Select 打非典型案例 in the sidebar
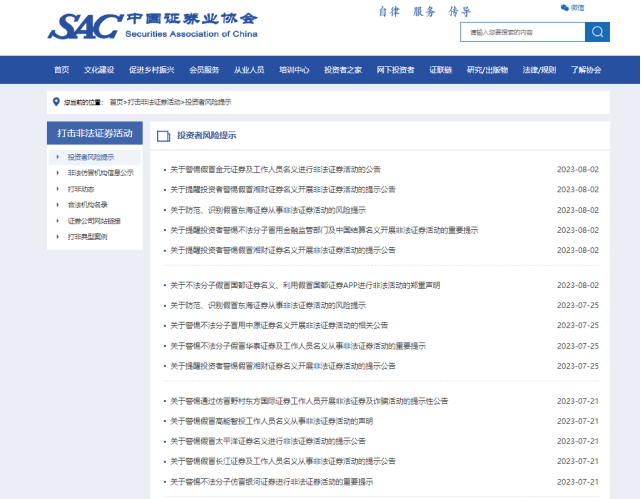 coord(87,237)
